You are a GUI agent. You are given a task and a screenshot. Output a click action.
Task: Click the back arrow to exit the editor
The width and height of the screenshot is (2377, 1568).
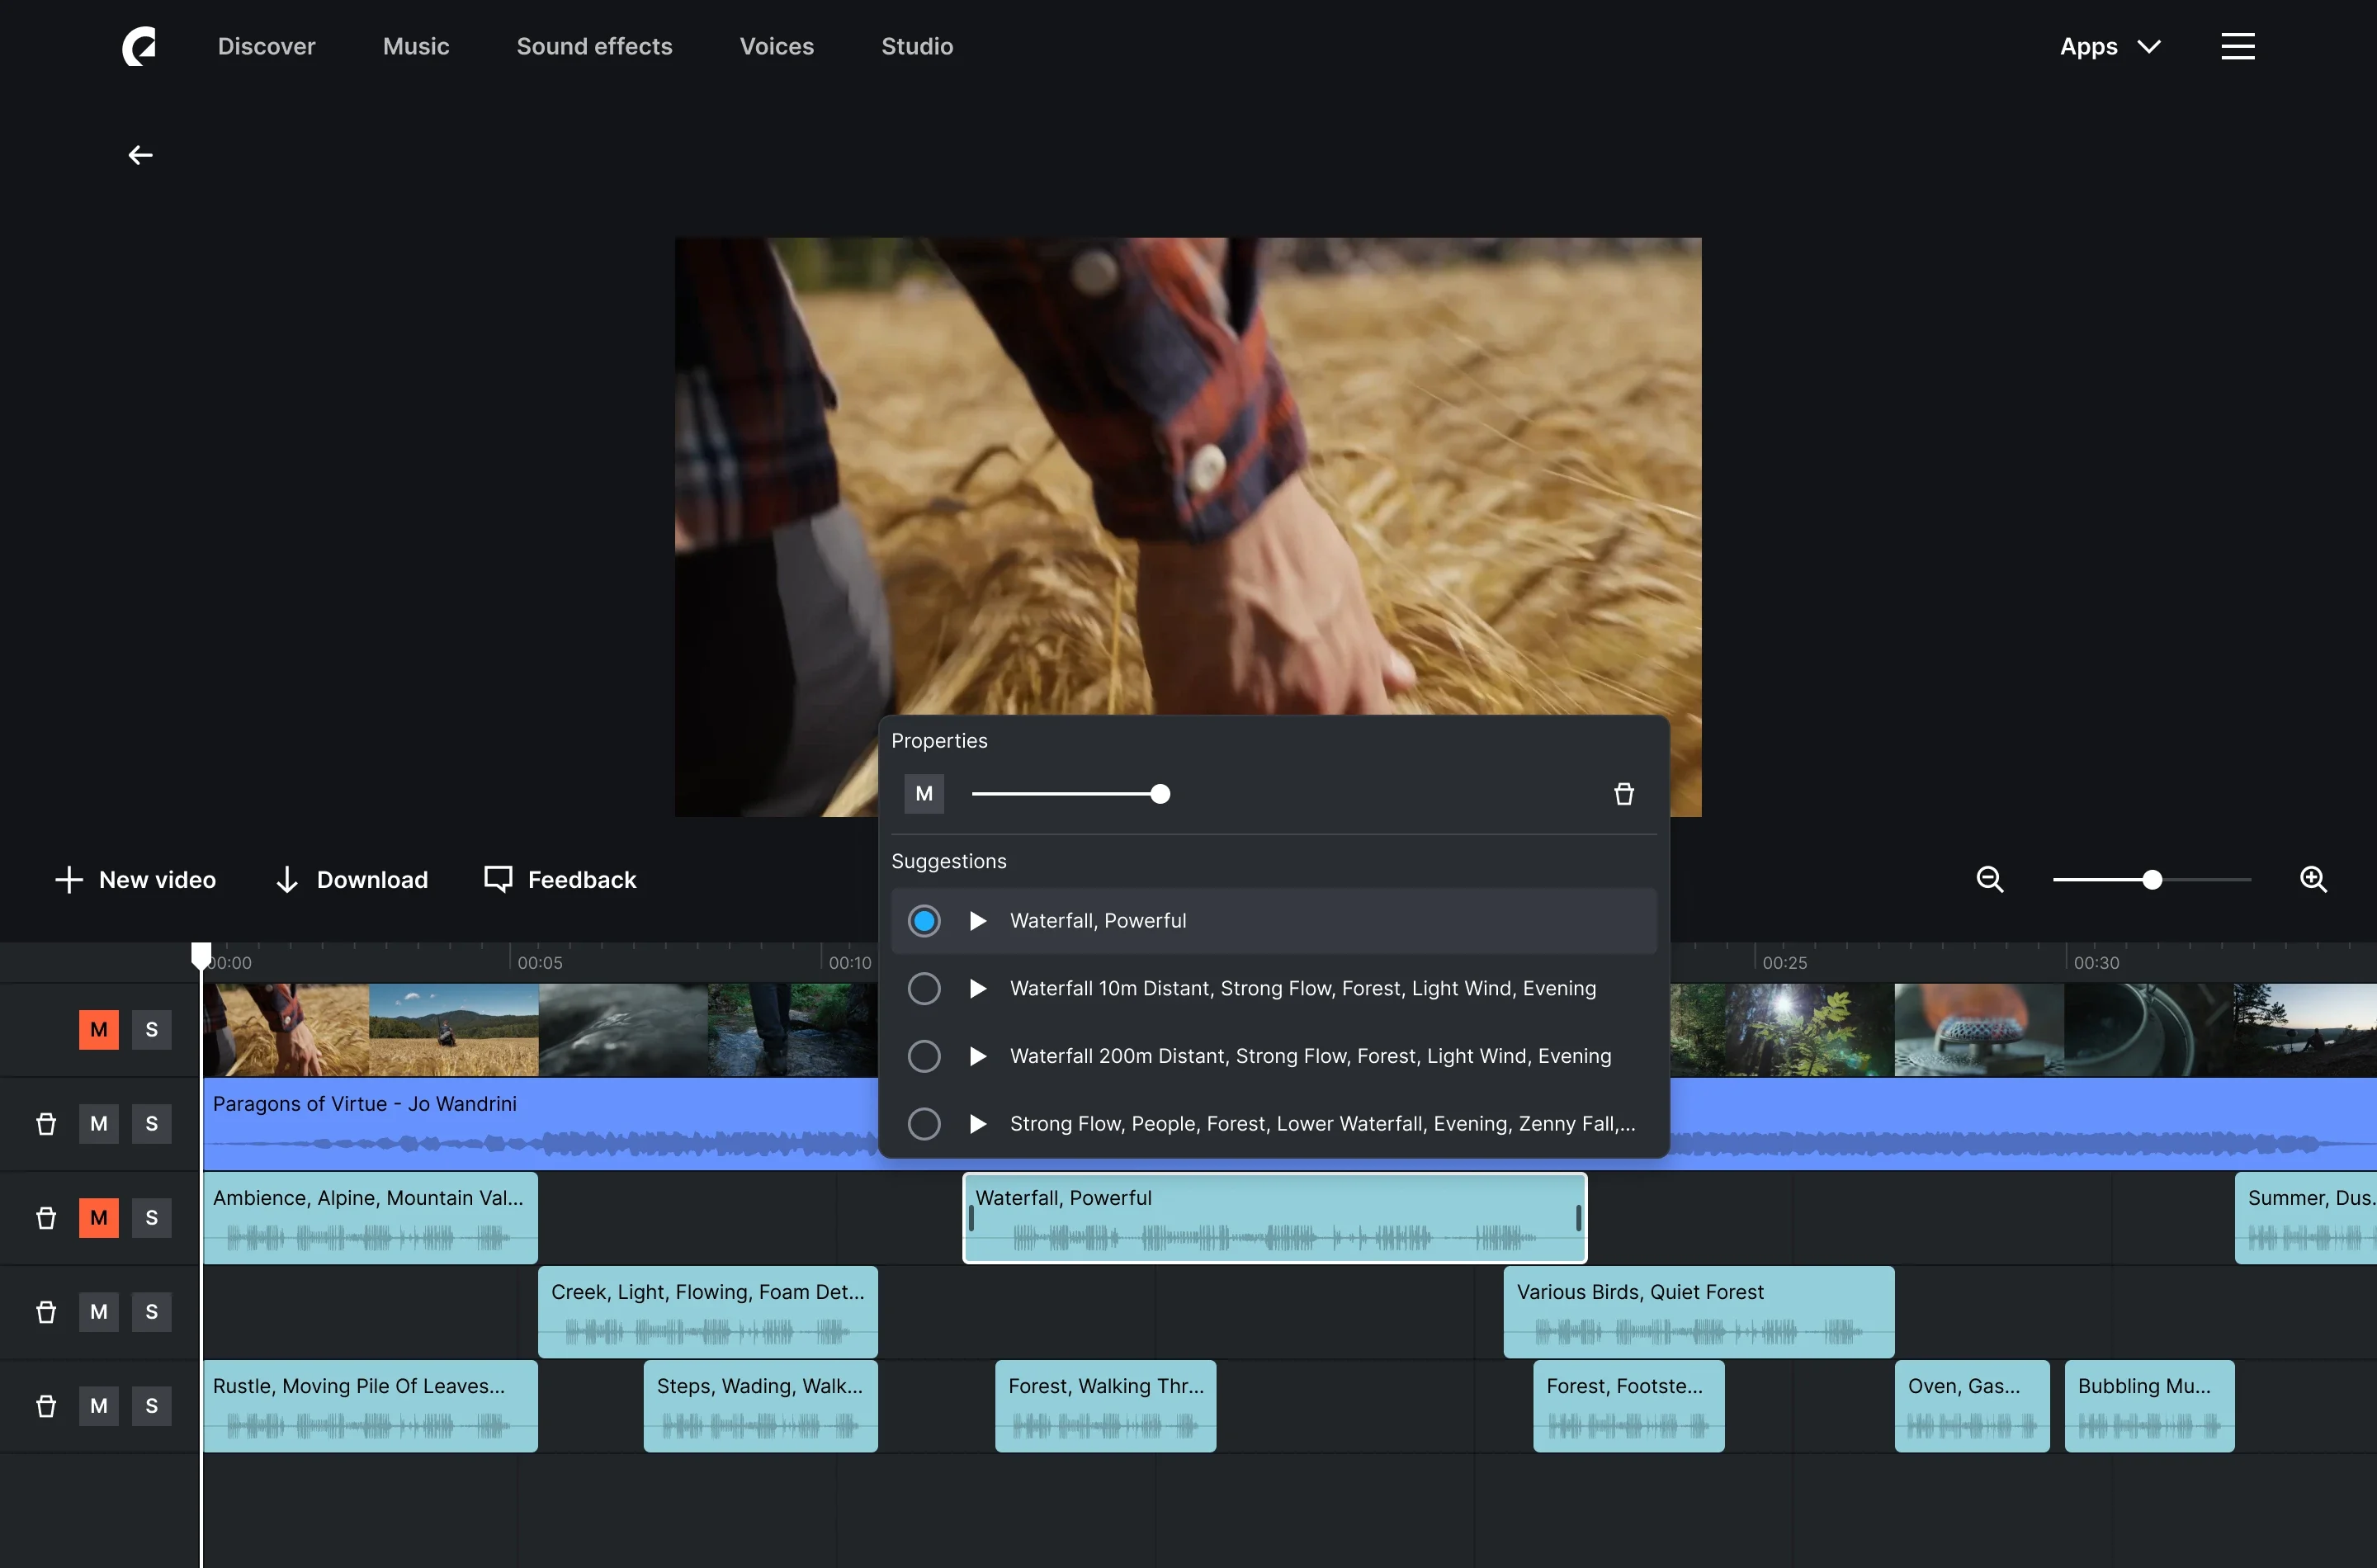click(139, 155)
